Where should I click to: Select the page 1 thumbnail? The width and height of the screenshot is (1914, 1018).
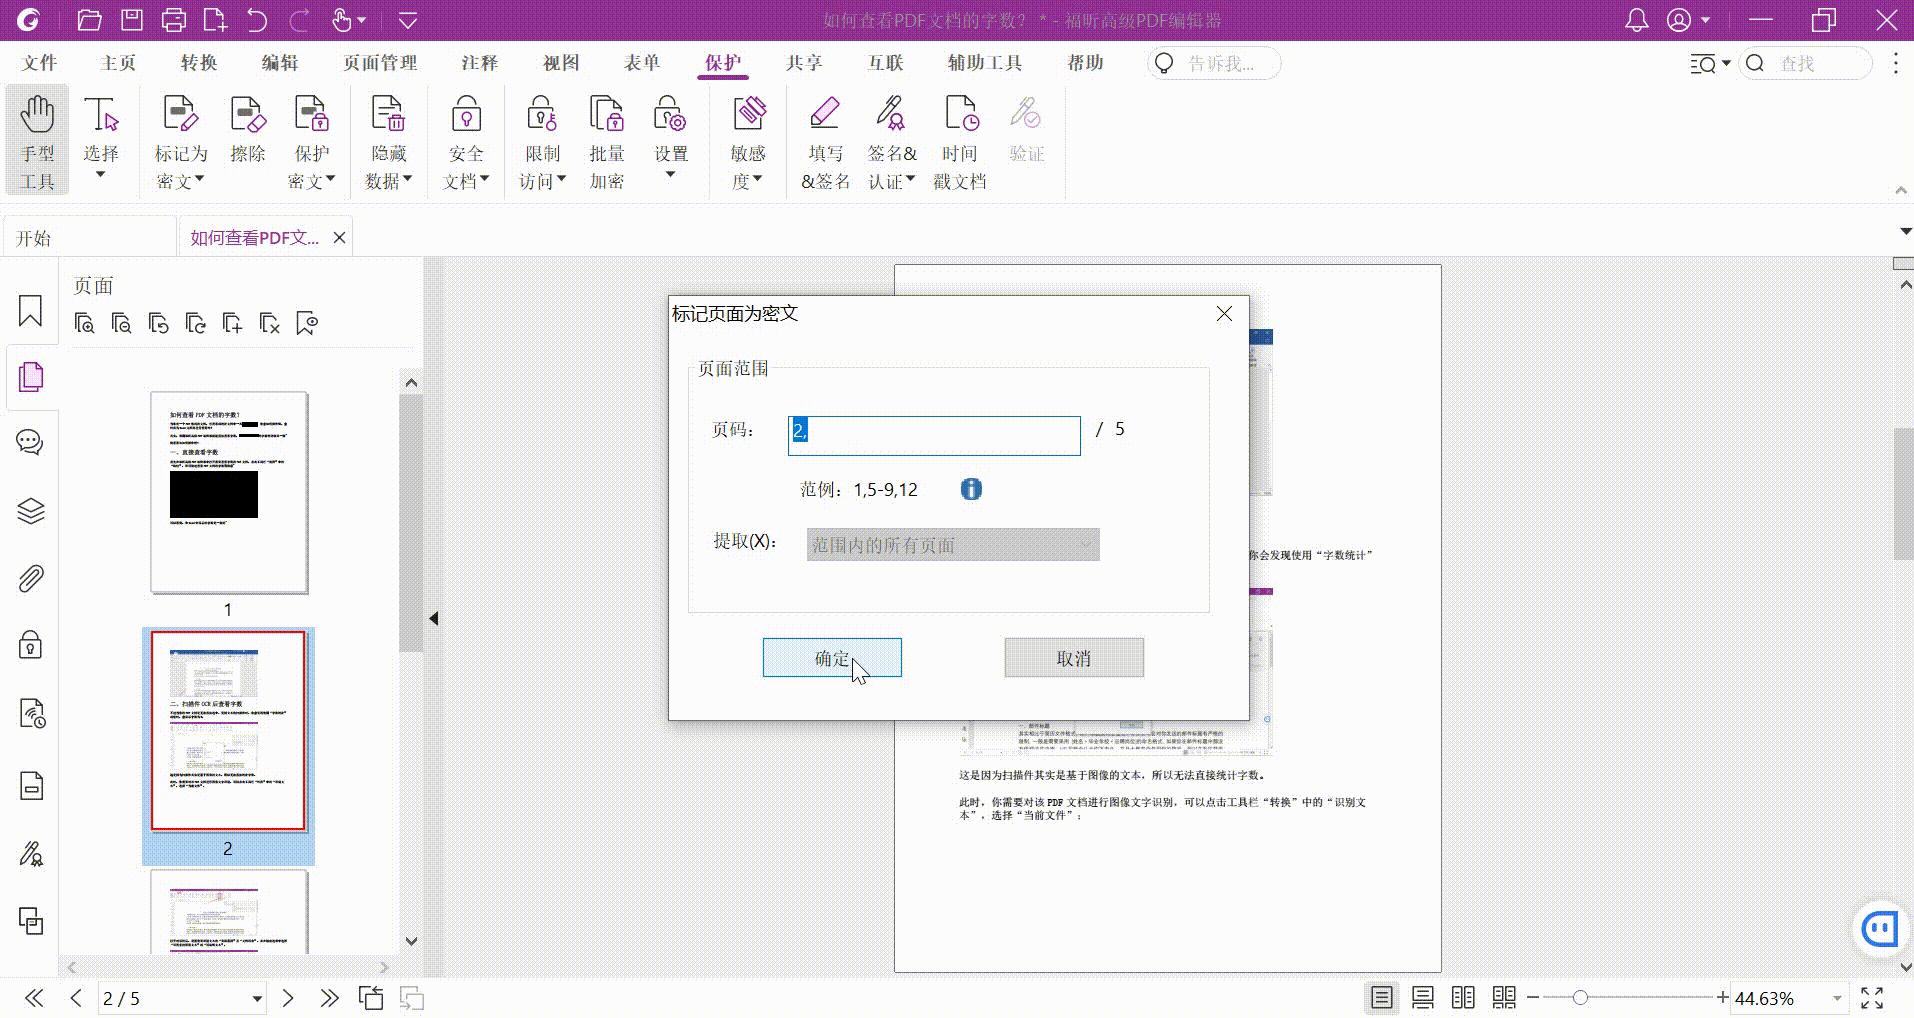pos(229,493)
